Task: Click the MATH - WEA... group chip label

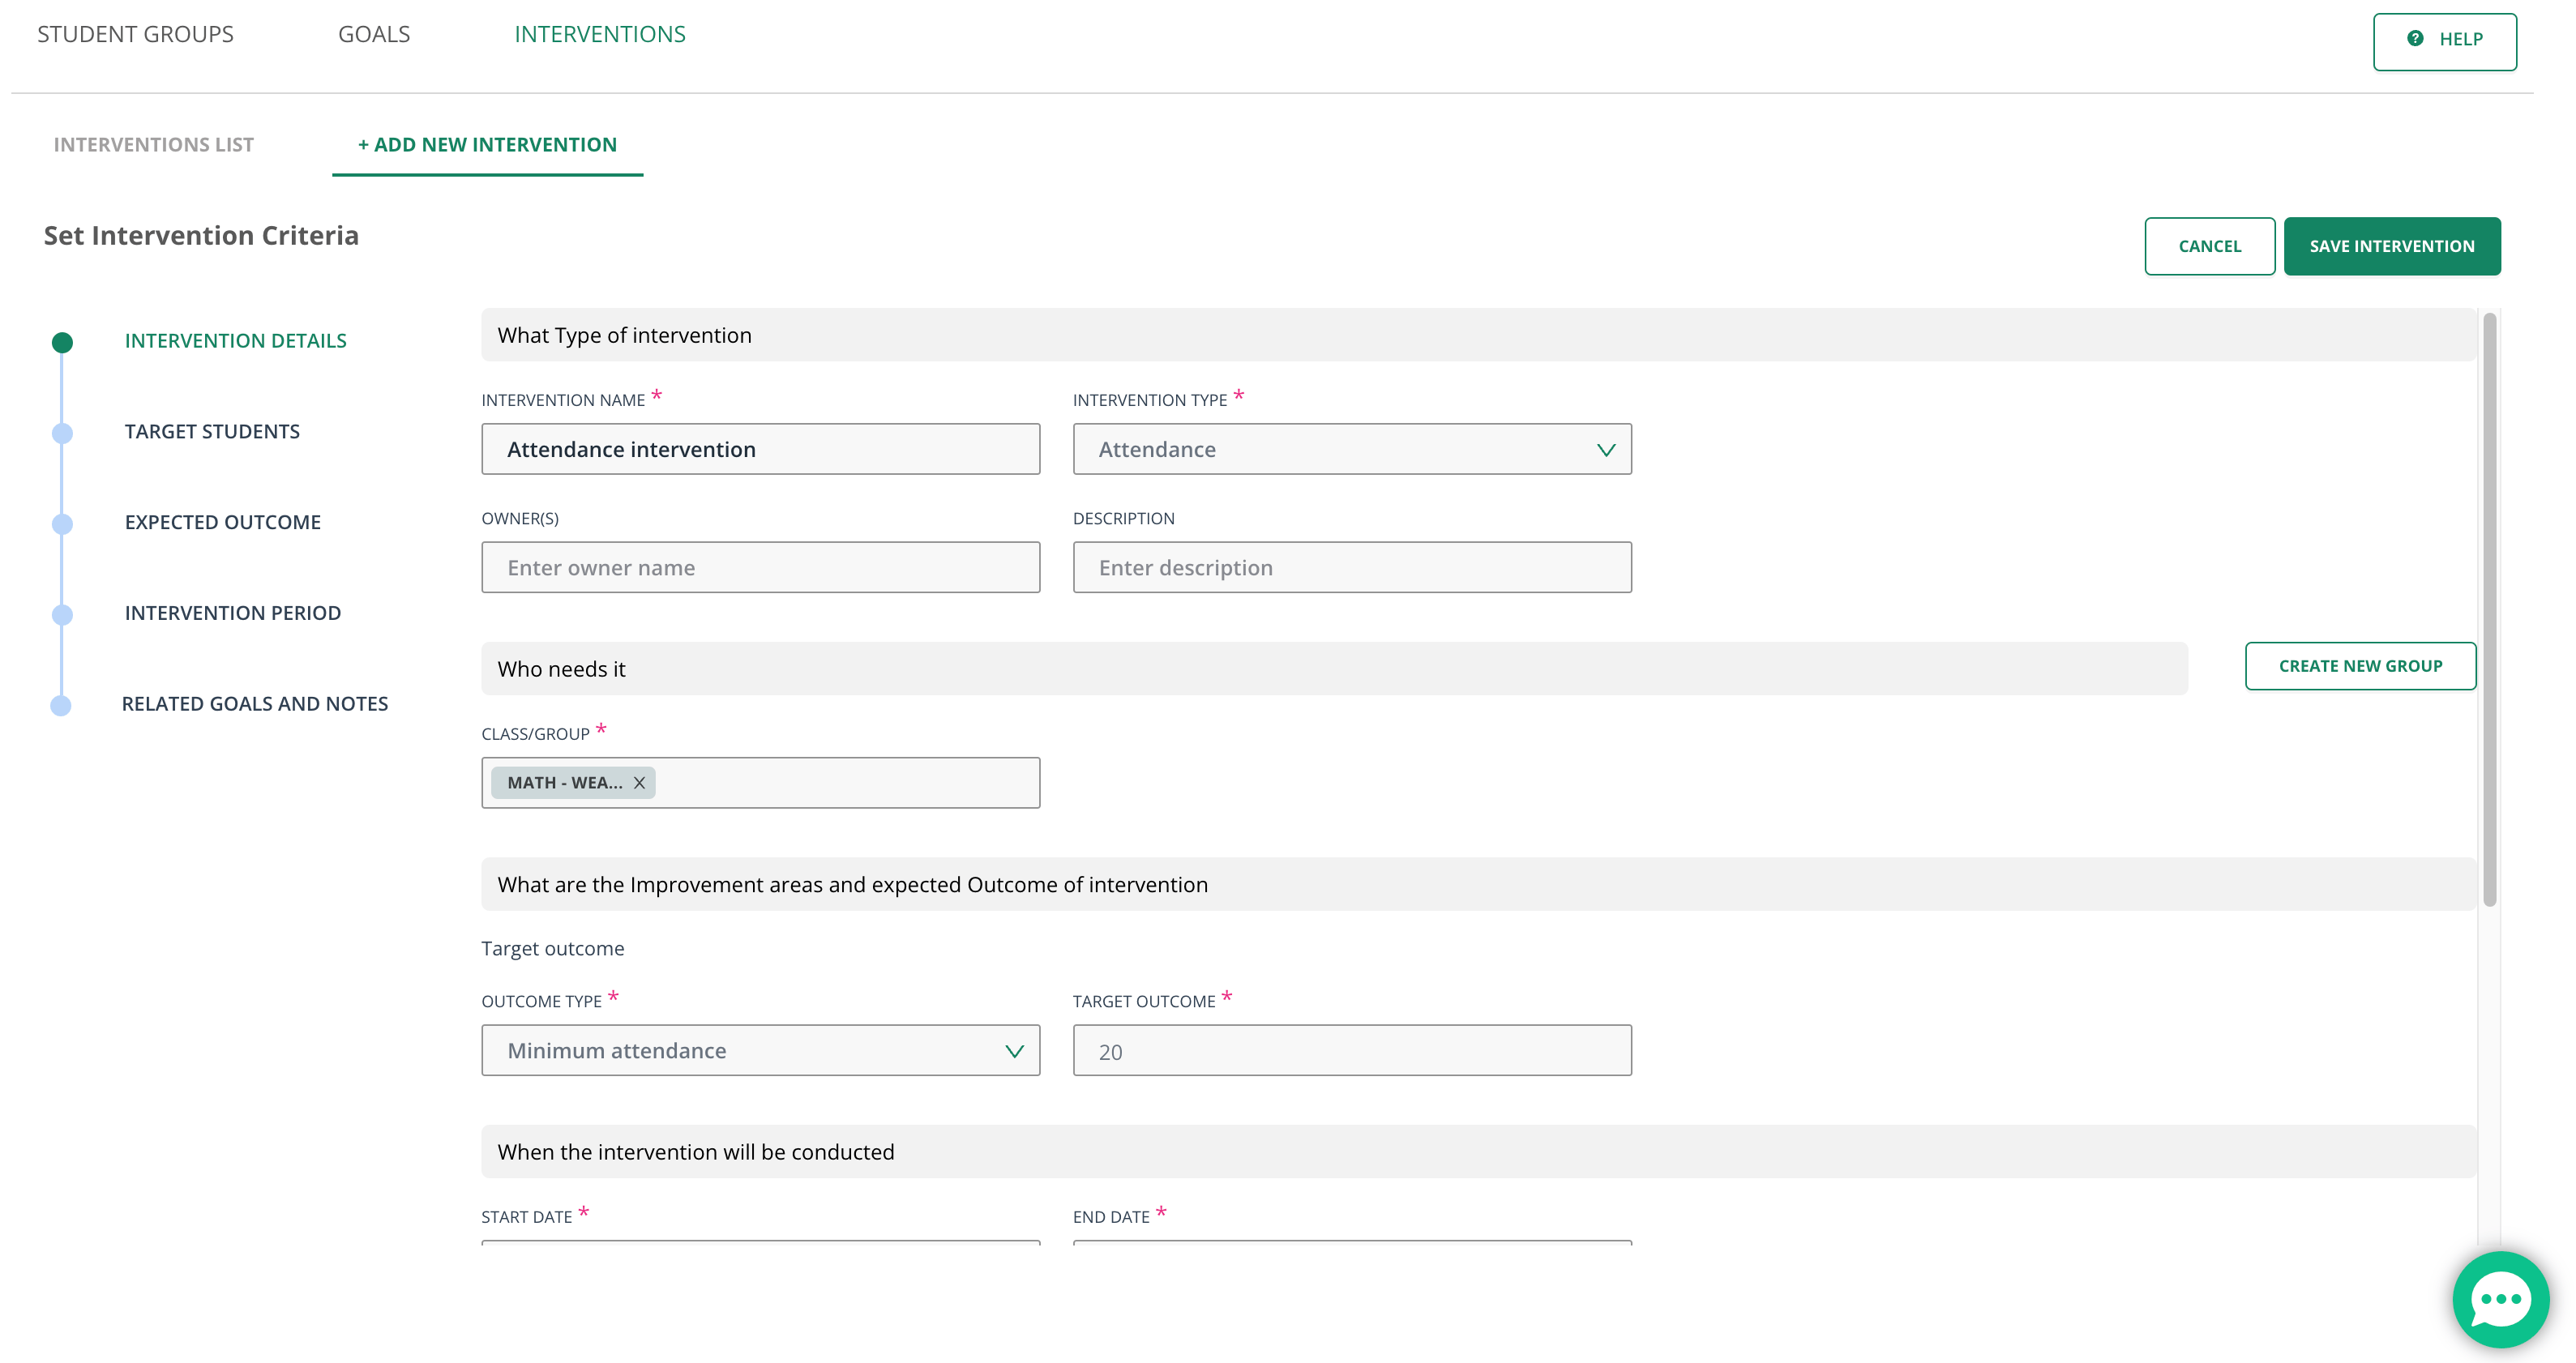Action: pos(565,783)
